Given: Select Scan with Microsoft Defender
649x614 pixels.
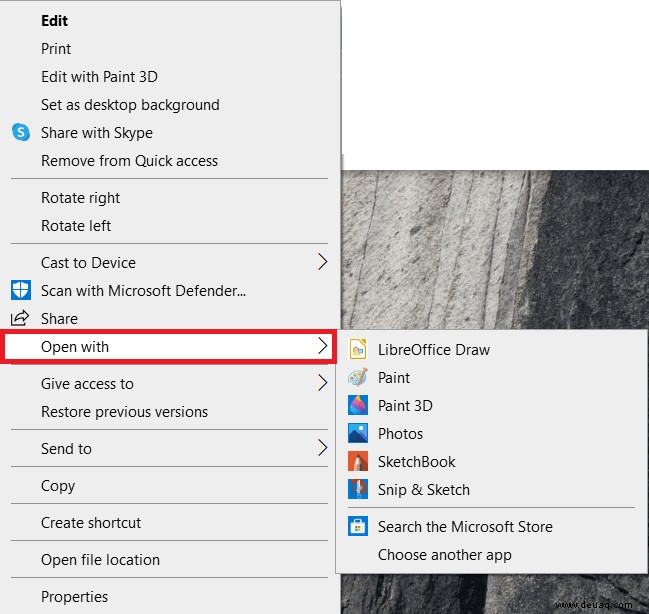Looking at the screenshot, I should point(170,291).
